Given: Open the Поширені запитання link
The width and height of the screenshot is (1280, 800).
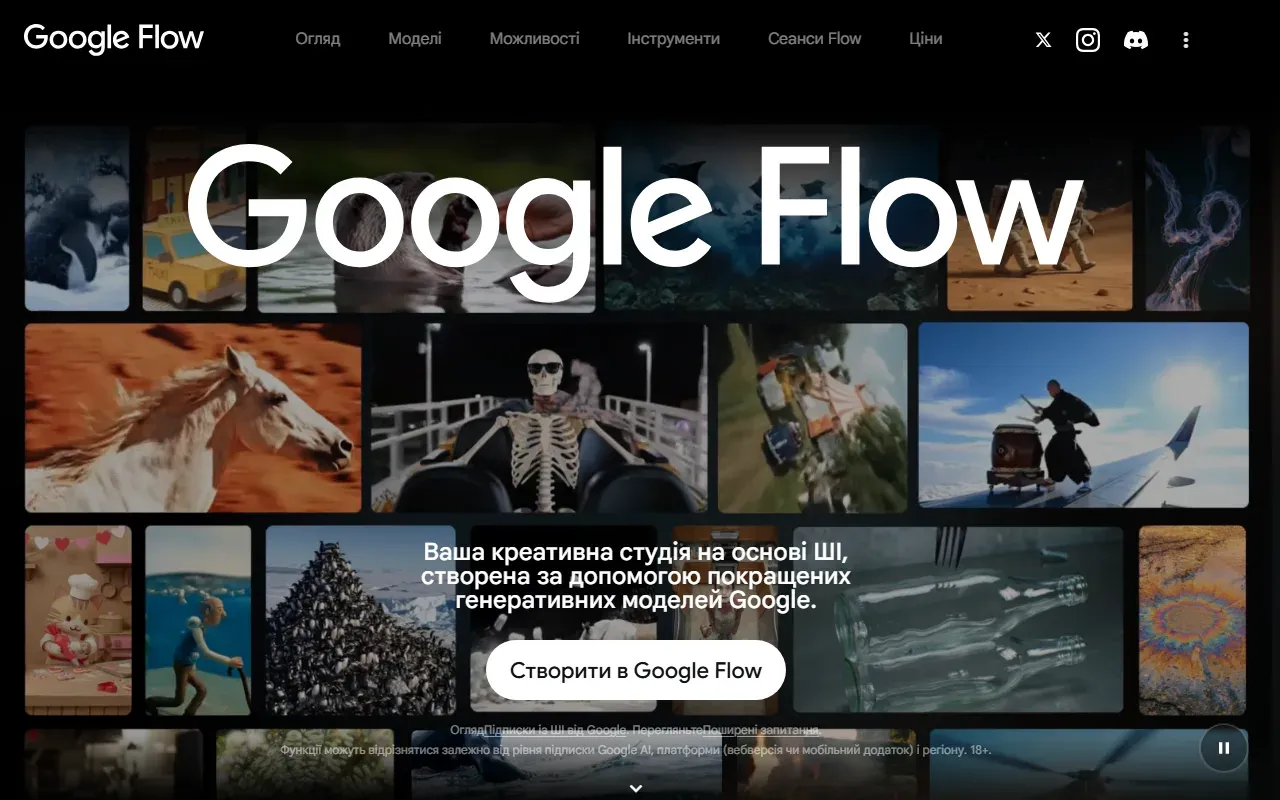Looking at the screenshot, I should click(x=762, y=730).
